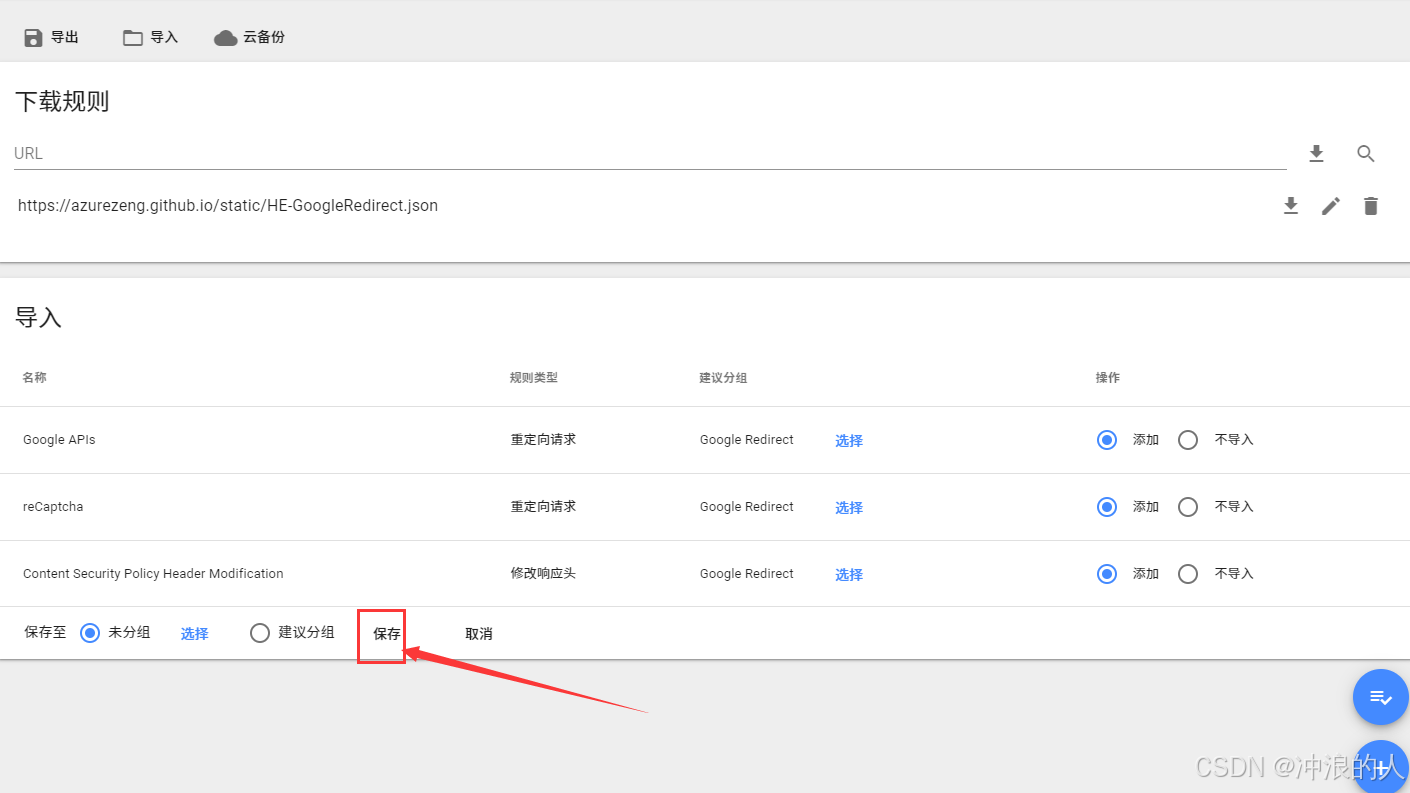Click the blue checklist floating button
This screenshot has width=1410, height=793.
[x=1380, y=697]
